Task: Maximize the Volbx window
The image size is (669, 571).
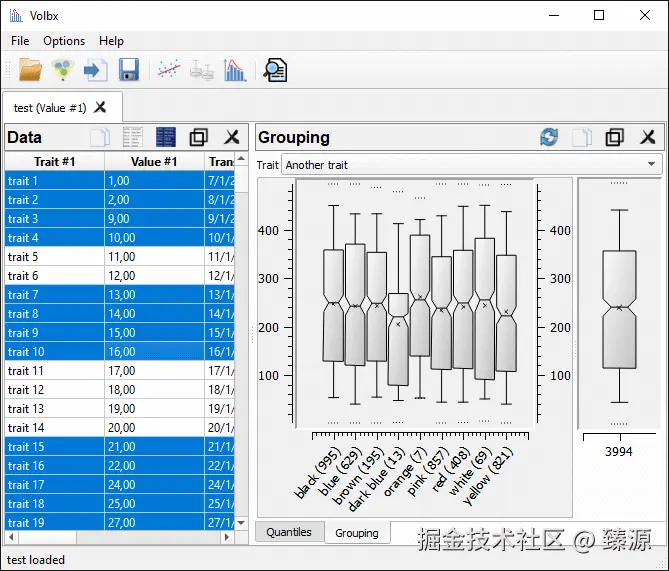Action: click(599, 15)
